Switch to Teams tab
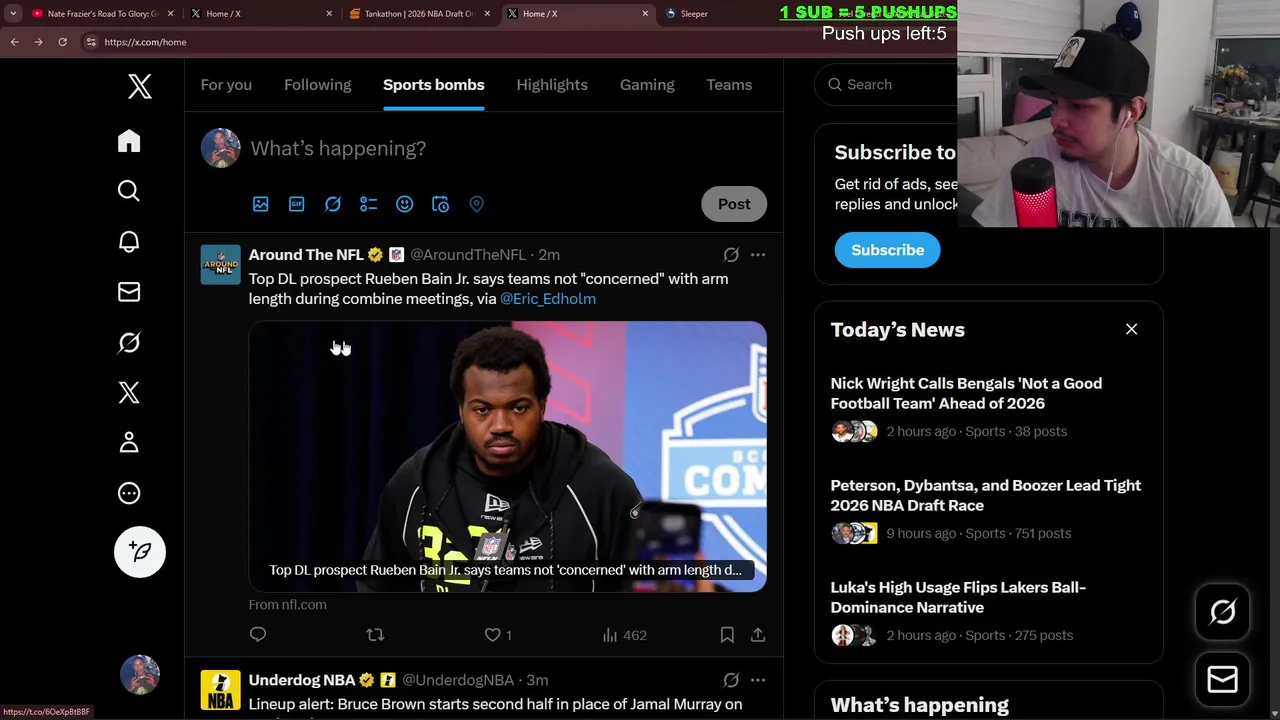 pyautogui.click(x=729, y=85)
